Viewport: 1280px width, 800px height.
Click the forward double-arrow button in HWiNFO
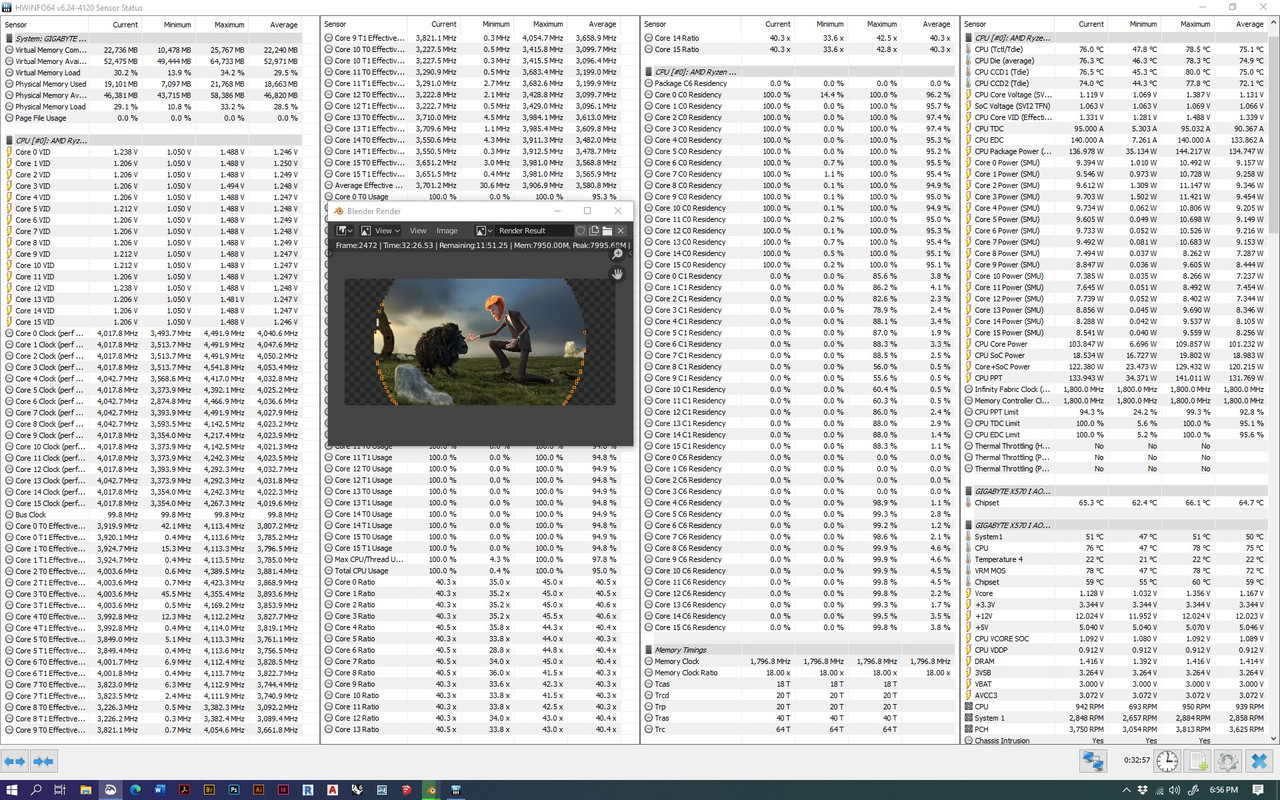pyautogui.click(x=42, y=761)
